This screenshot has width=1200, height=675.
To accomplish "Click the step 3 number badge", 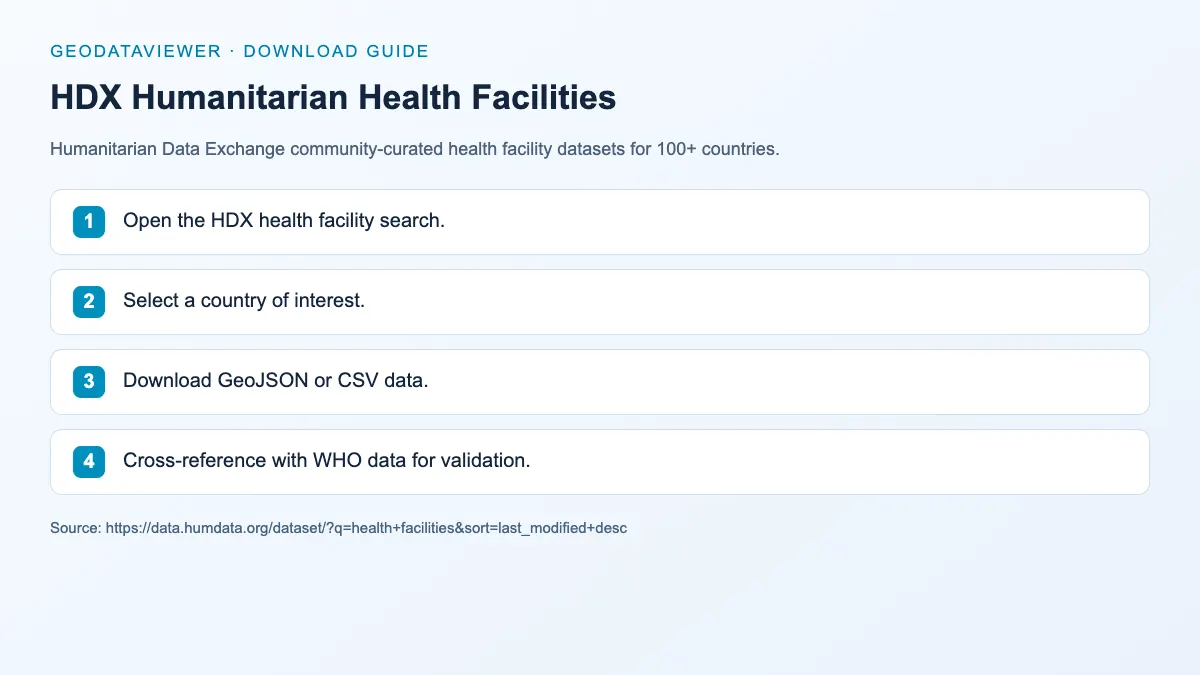I will point(89,381).
